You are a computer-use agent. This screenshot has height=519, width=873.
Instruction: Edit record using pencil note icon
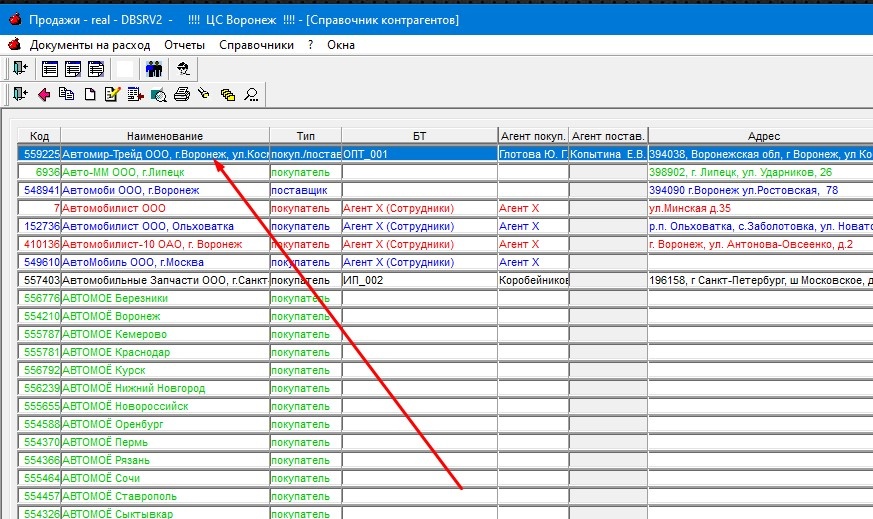(x=112, y=95)
